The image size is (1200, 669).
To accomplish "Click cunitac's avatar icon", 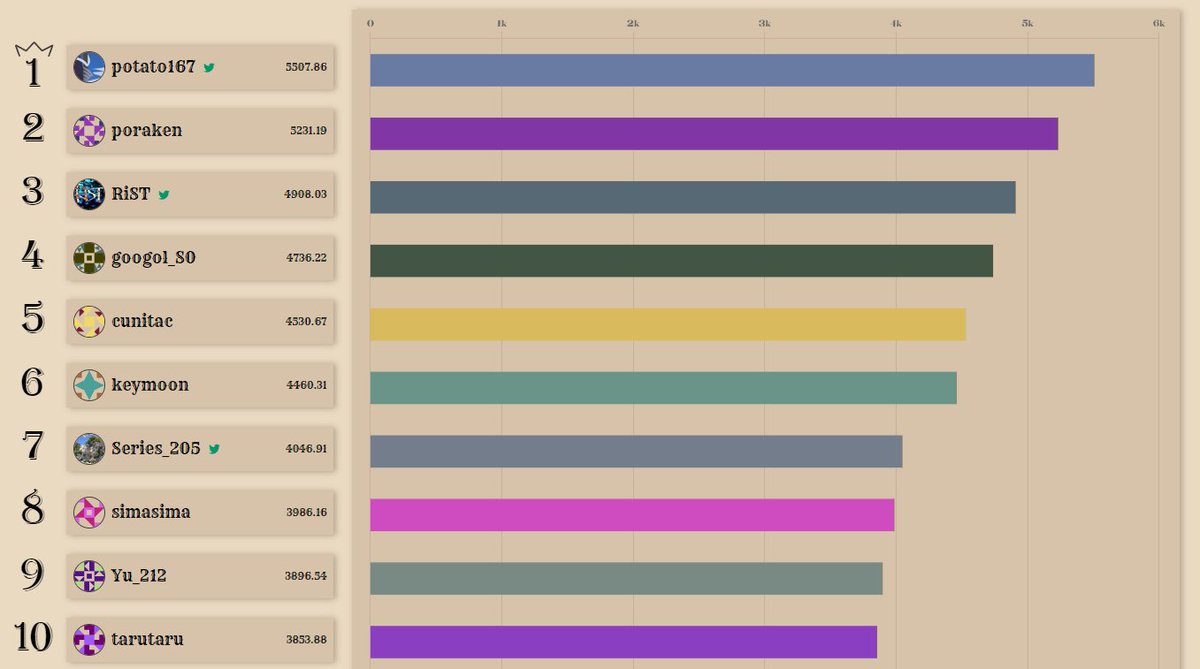I will 89,321.
